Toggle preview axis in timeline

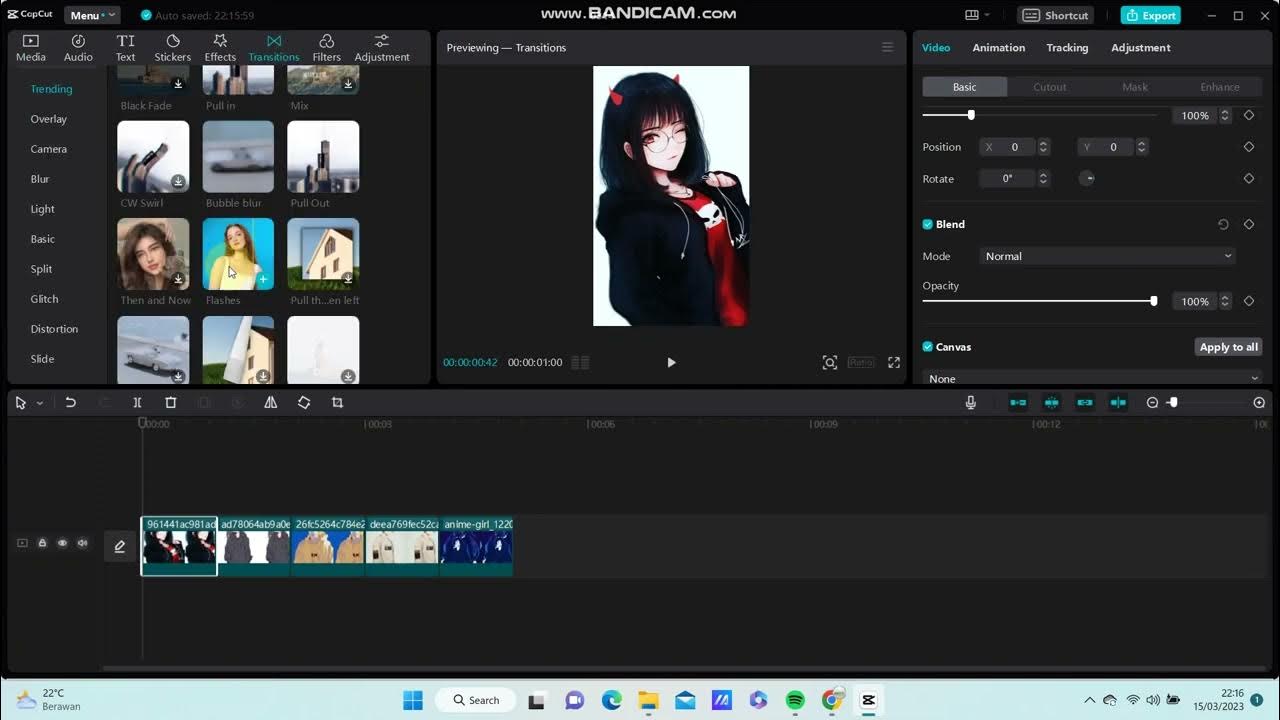[x=1118, y=402]
